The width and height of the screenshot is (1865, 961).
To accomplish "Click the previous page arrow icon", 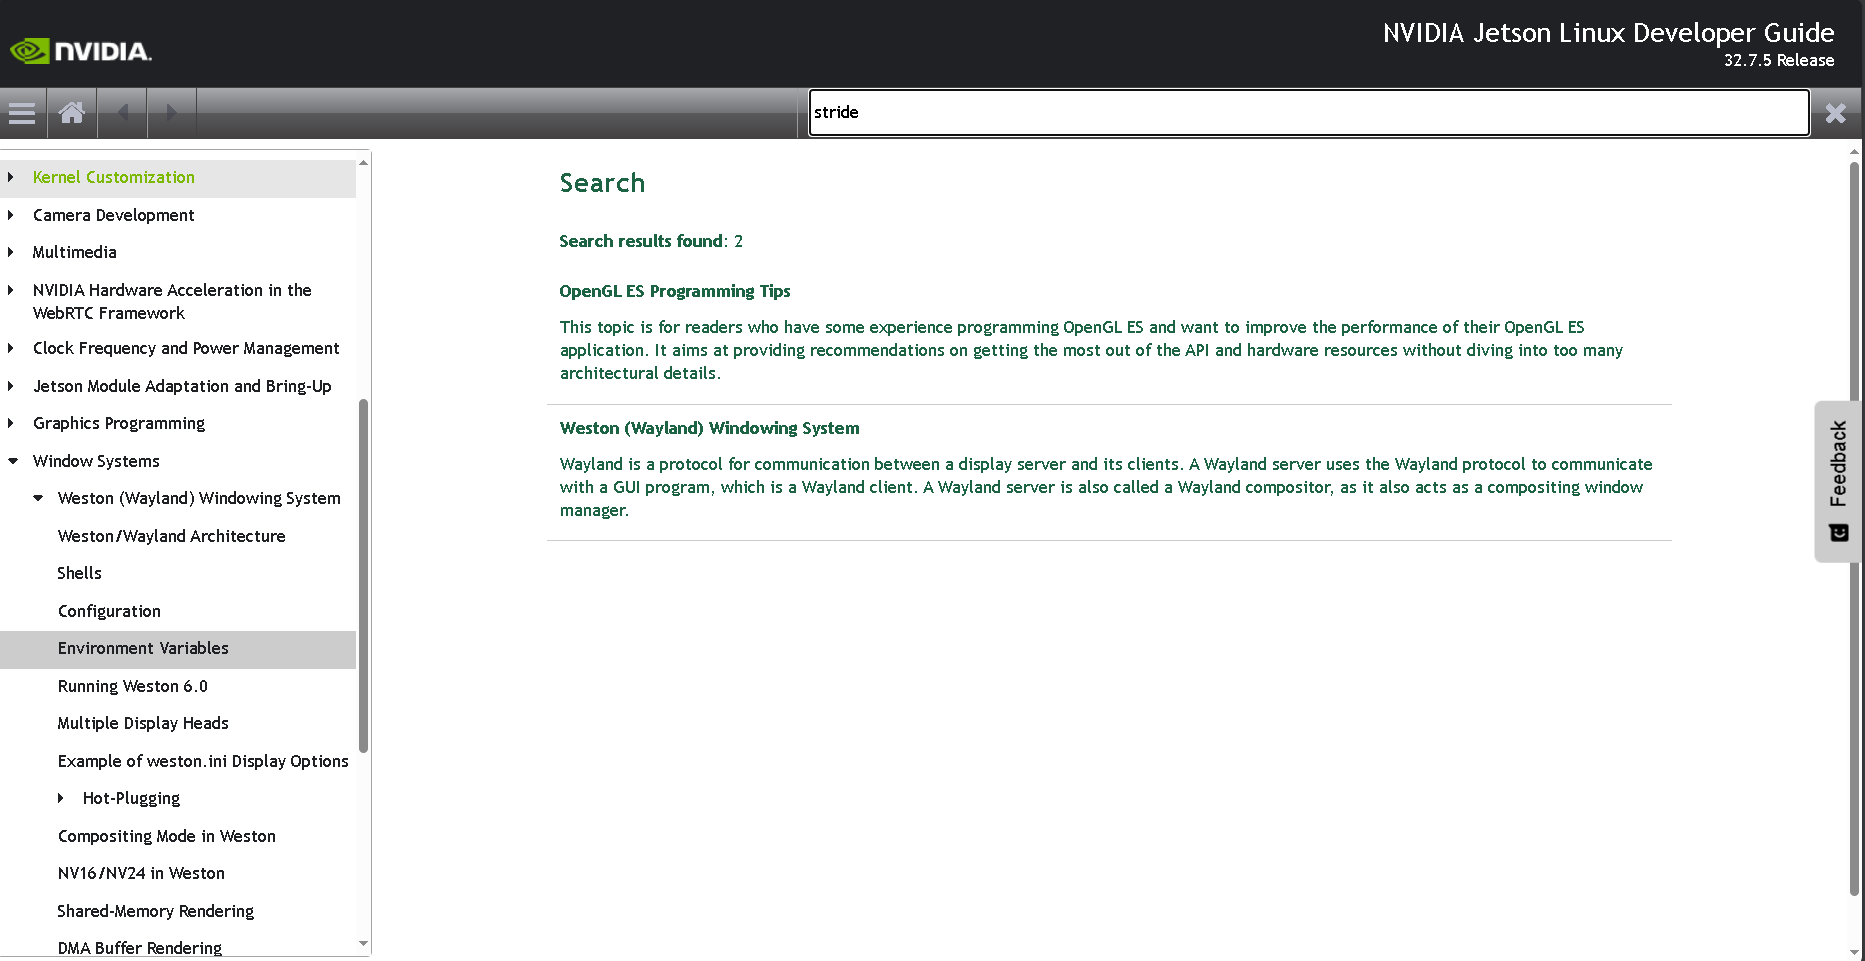I will [x=123, y=113].
